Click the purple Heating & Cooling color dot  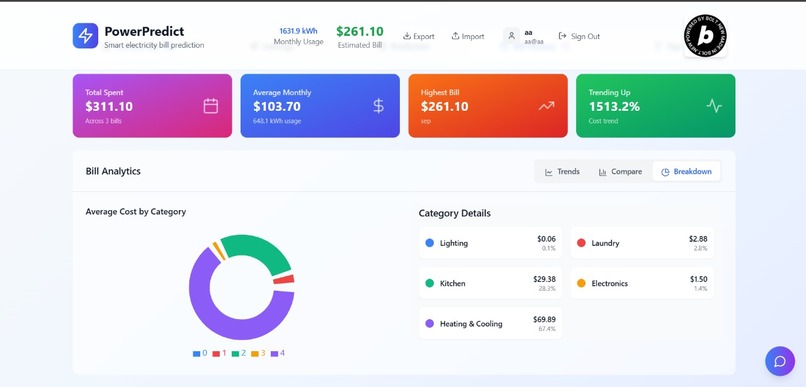click(430, 324)
